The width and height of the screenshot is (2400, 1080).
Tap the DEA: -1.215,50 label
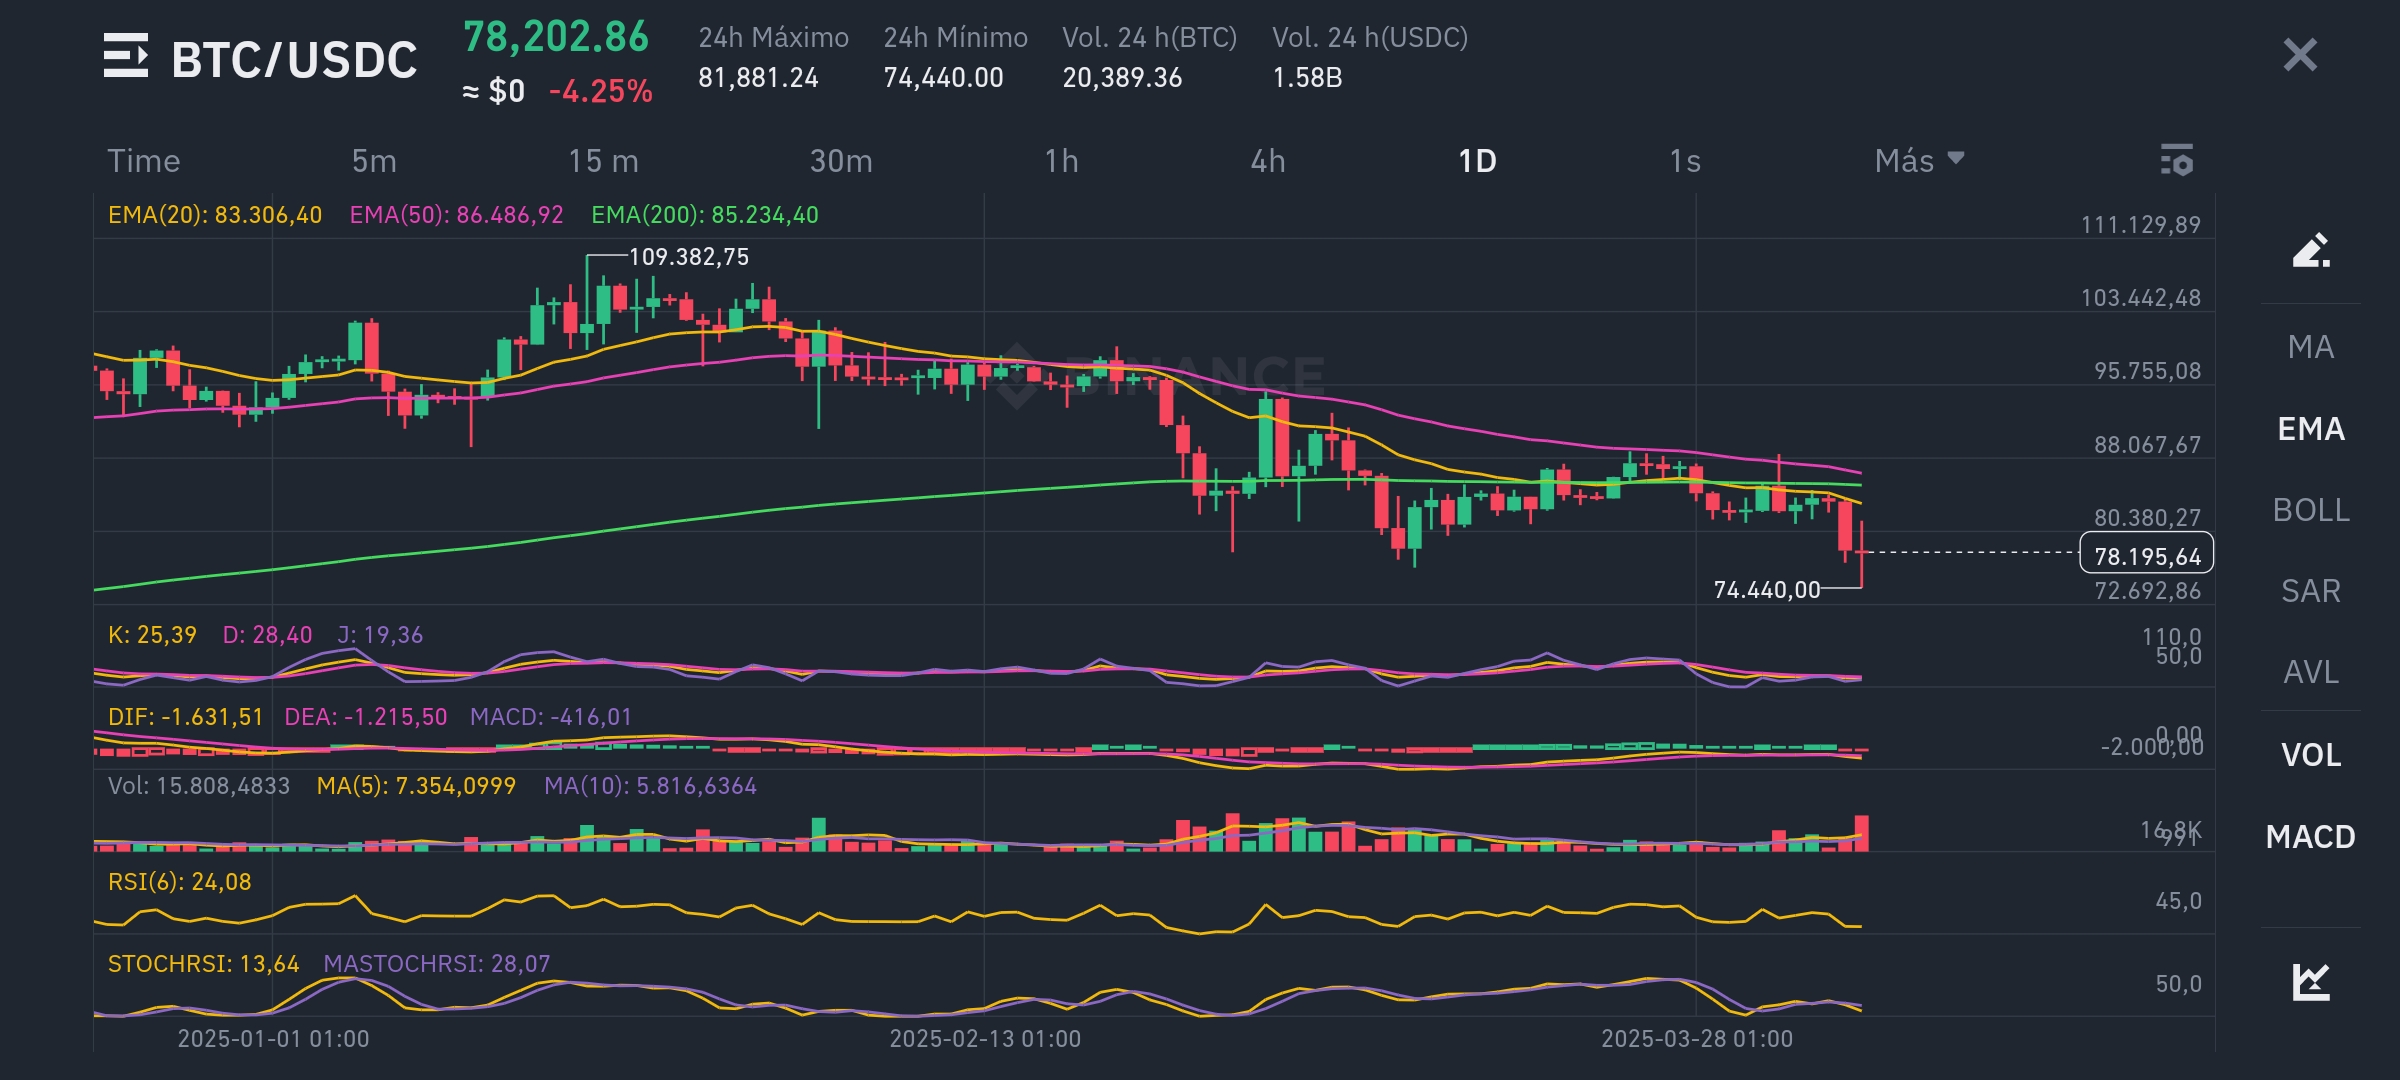(x=366, y=717)
